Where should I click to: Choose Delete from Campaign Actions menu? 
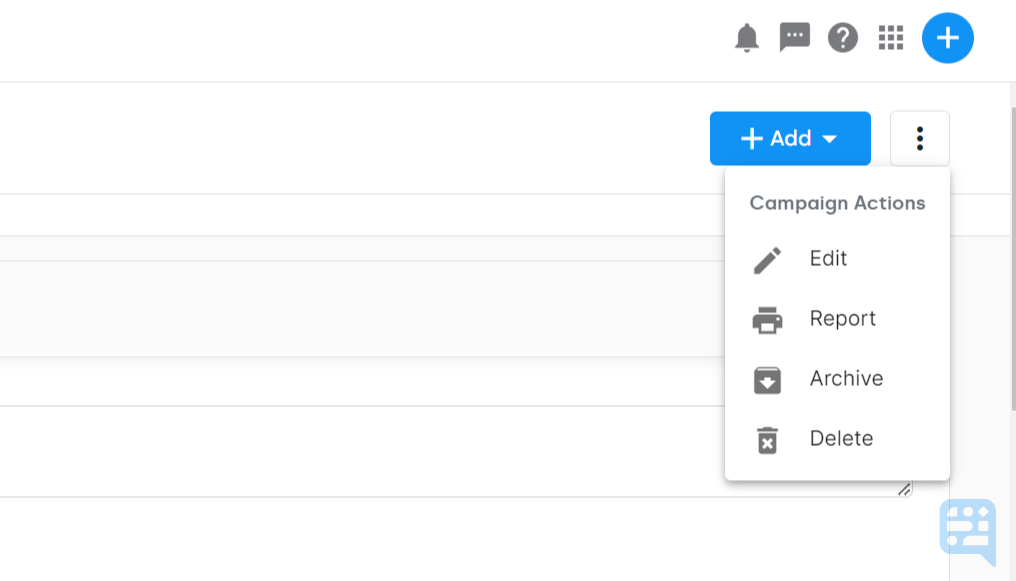(841, 439)
